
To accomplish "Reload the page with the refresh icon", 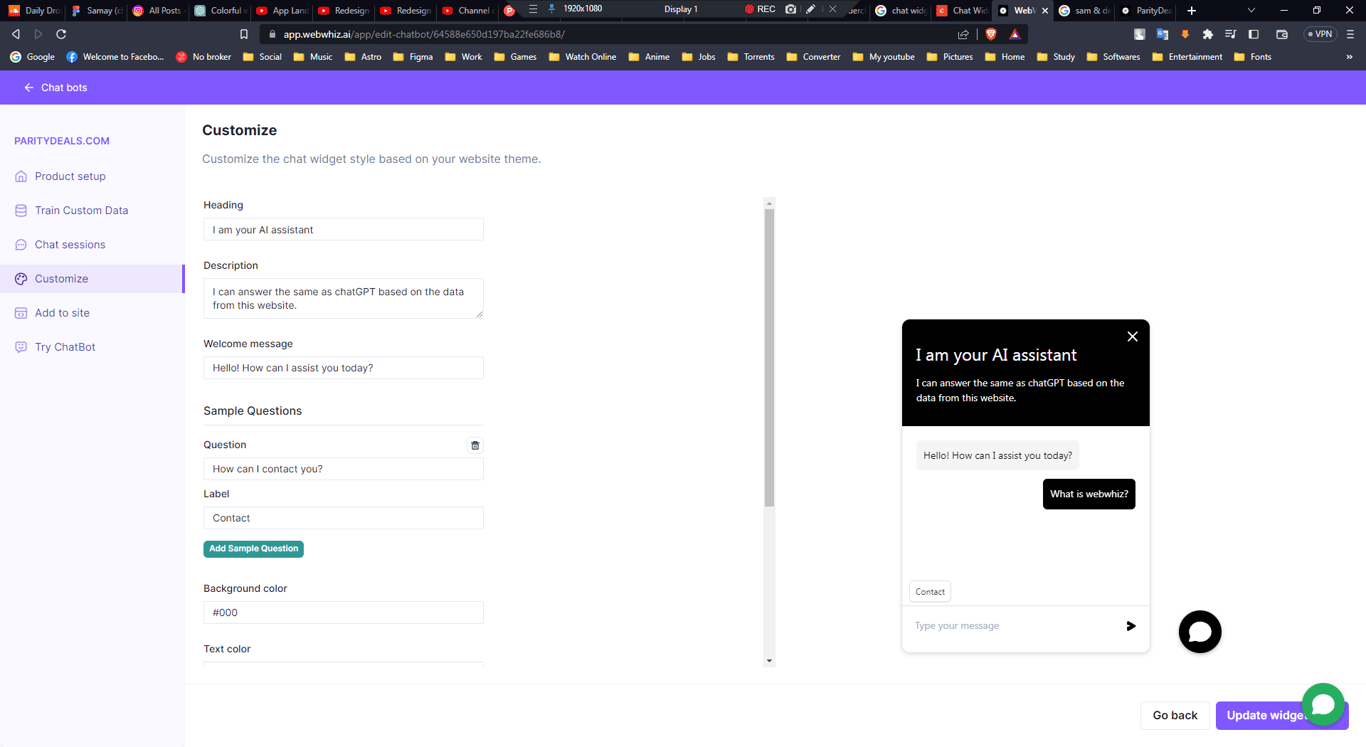I will click(61, 33).
